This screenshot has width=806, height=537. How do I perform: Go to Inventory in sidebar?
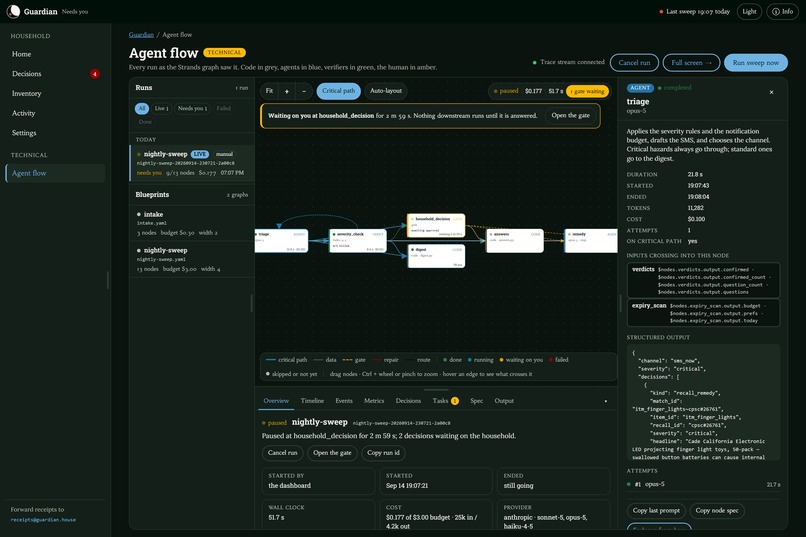point(55,94)
